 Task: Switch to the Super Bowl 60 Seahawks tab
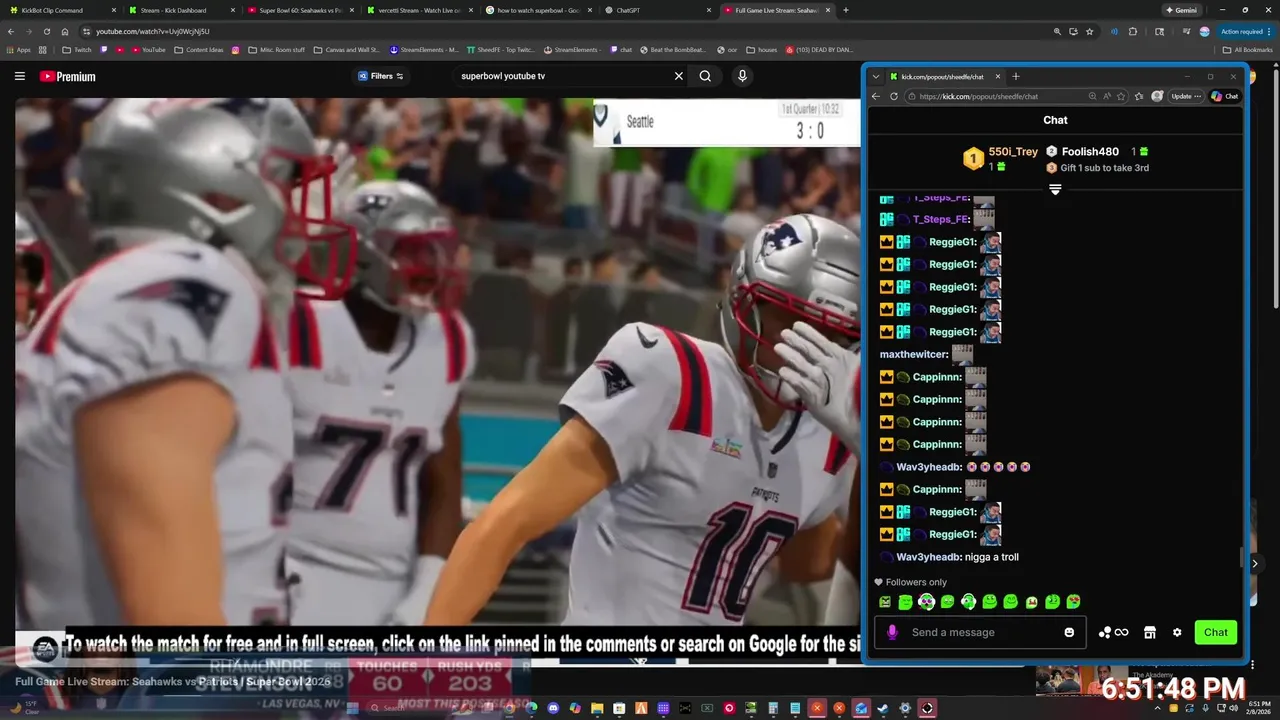click(x=300, y=10)
